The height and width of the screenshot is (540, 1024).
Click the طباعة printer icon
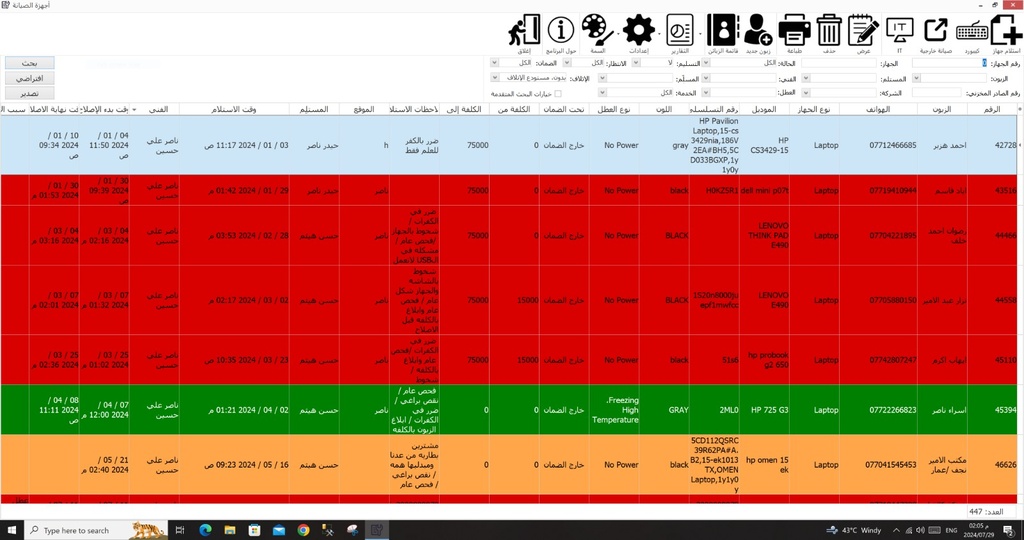pos(794,31)
